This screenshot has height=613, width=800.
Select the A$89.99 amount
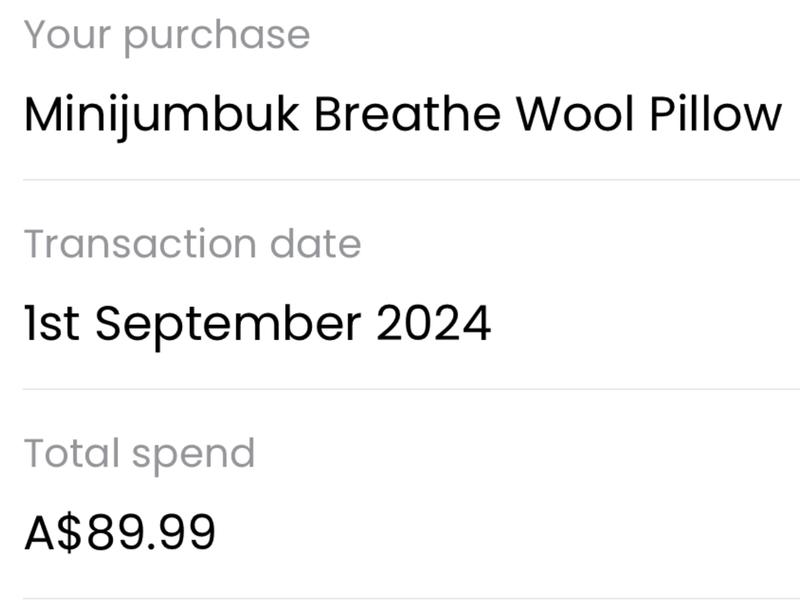120,533
